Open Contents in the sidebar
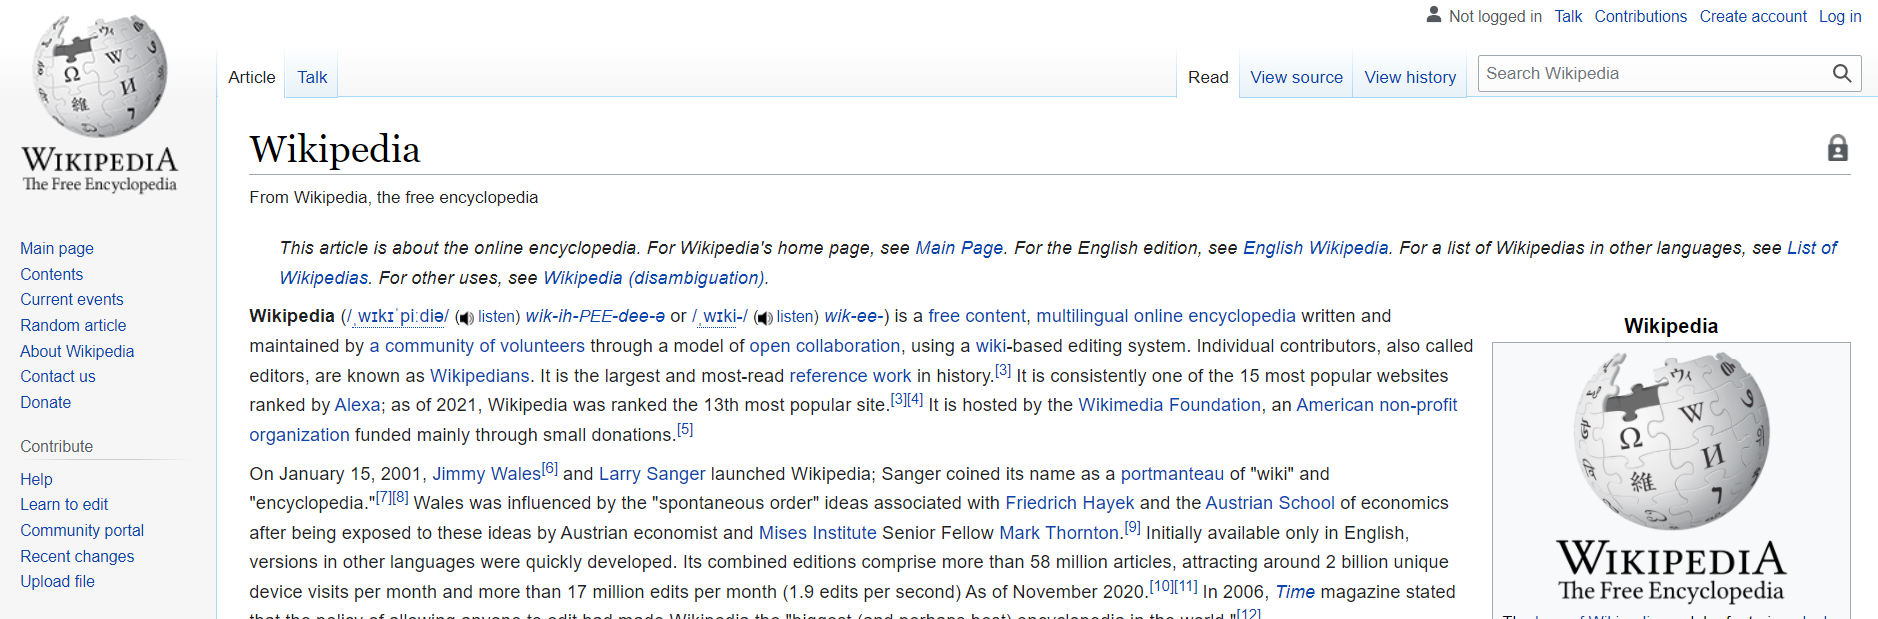1878x619 pixels. (52, 274)
